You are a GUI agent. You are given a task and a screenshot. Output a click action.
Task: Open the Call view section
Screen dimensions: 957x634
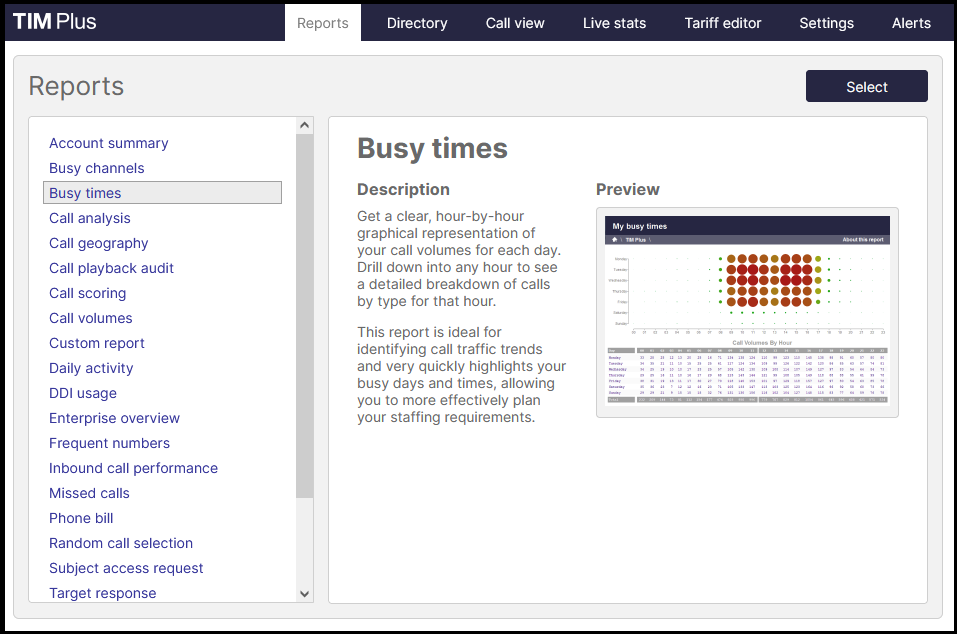point(514,23)
